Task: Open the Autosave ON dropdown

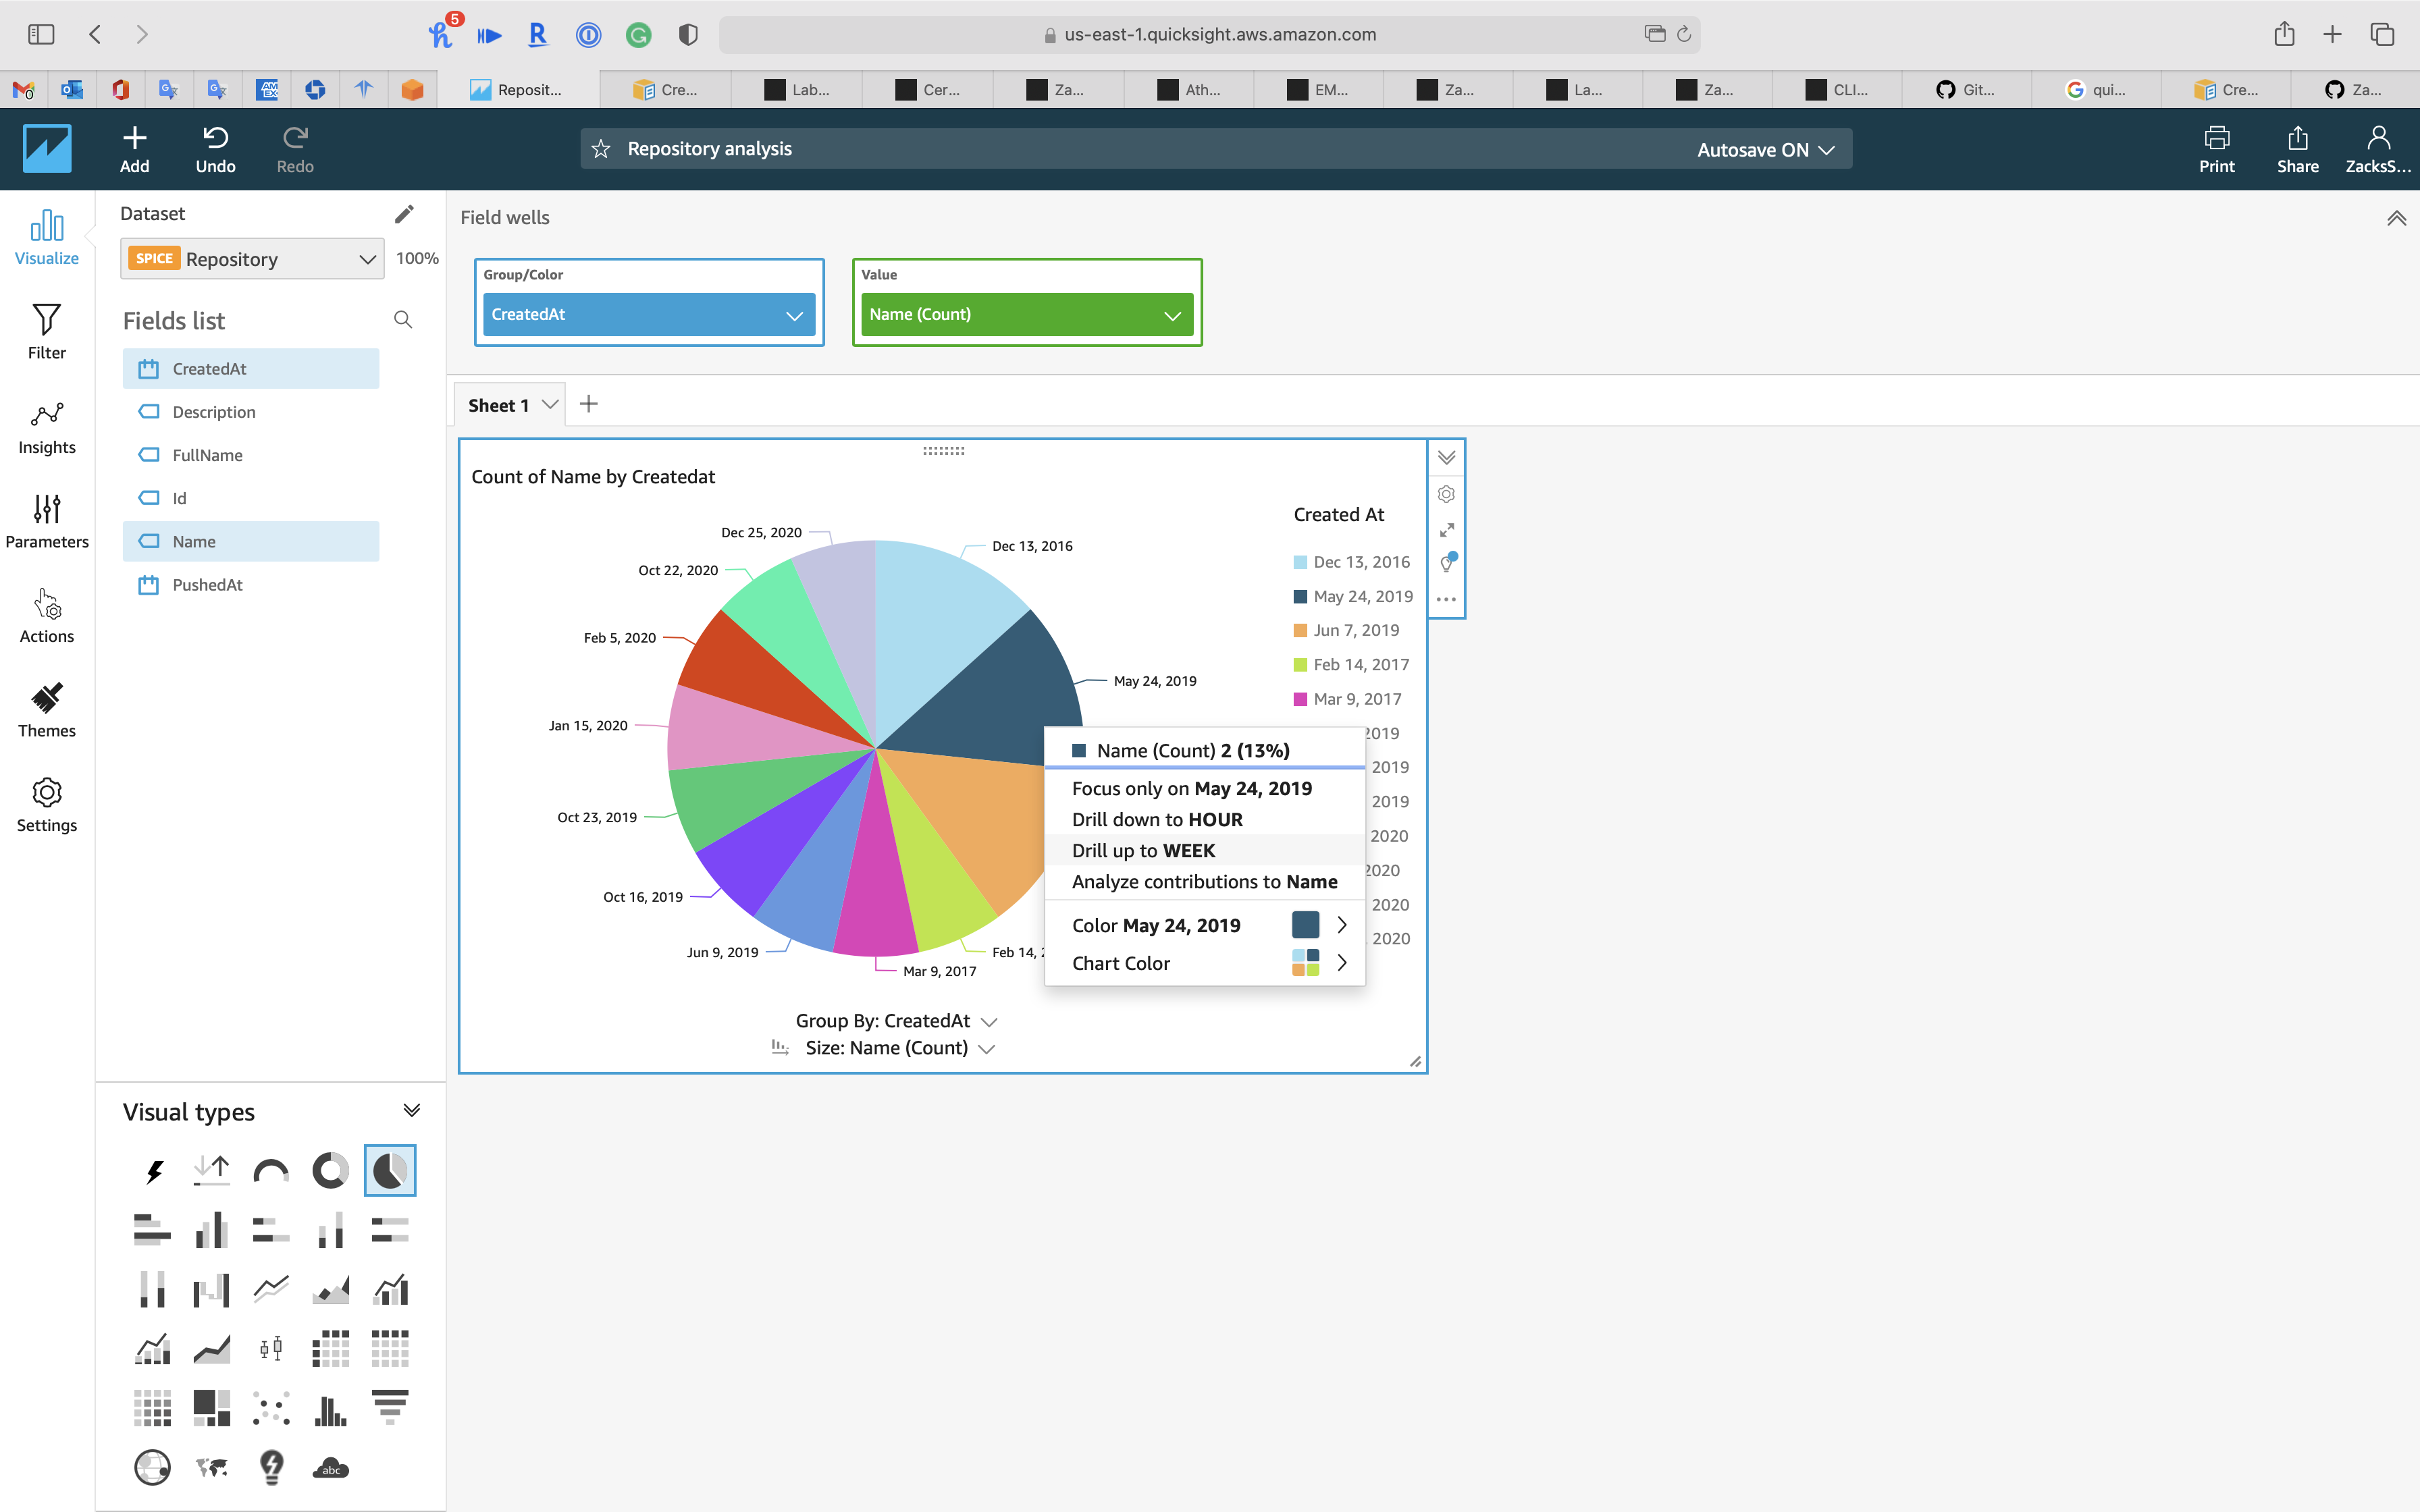Action: [1765, 149]
